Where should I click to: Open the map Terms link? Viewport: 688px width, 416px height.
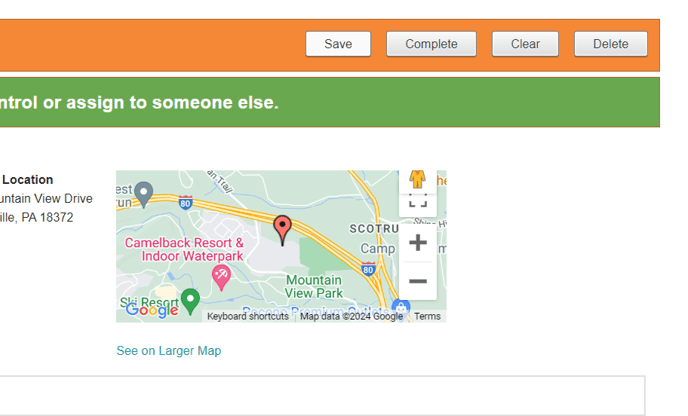(427, 316)
